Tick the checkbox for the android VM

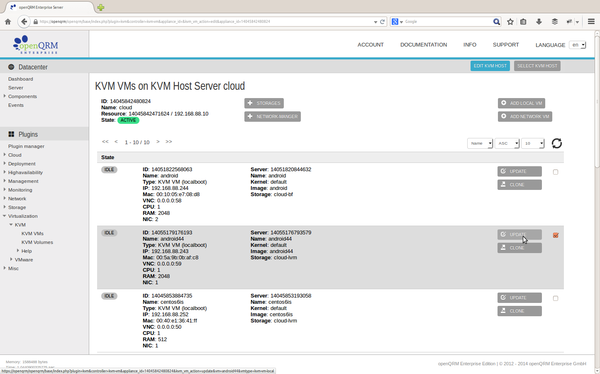pos(556,172)
